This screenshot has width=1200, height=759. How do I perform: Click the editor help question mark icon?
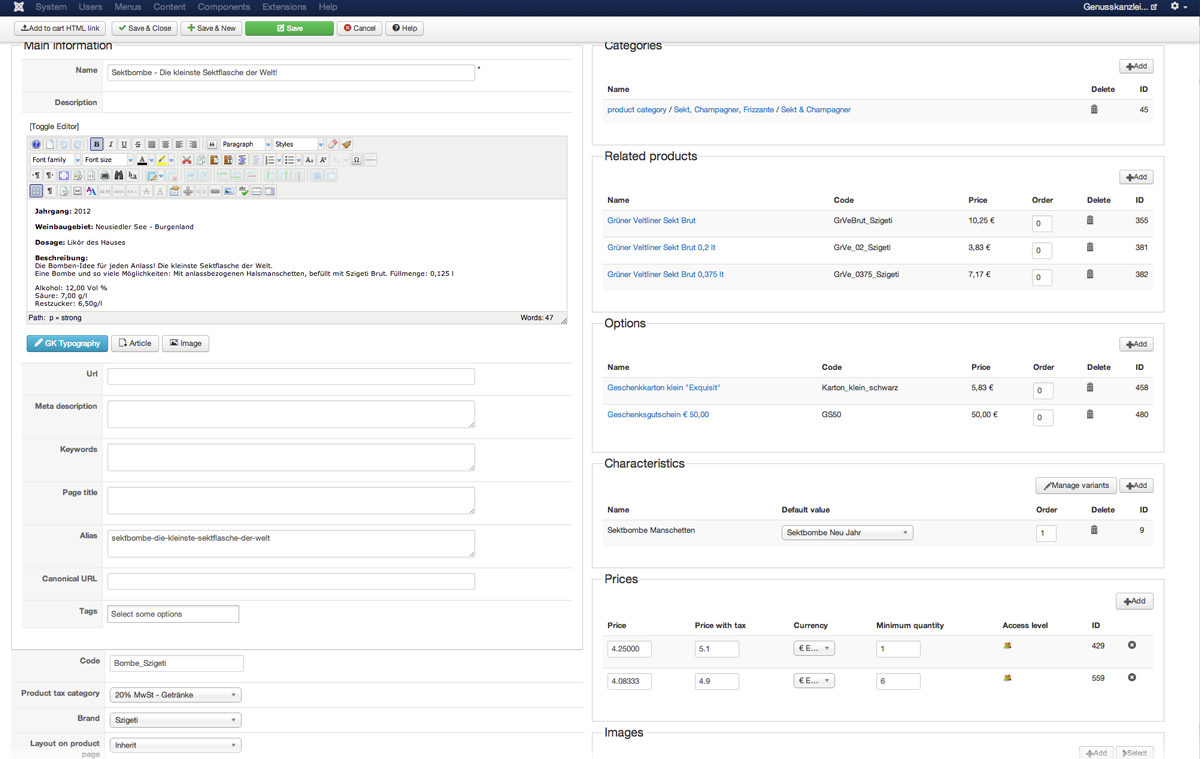click(x=36, y=145)
